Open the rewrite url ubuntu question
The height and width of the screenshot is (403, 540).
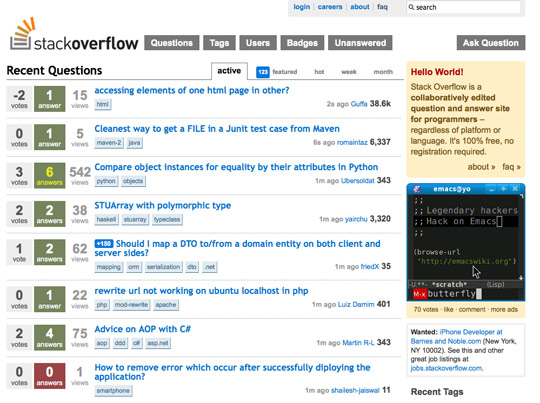[201, 291]
